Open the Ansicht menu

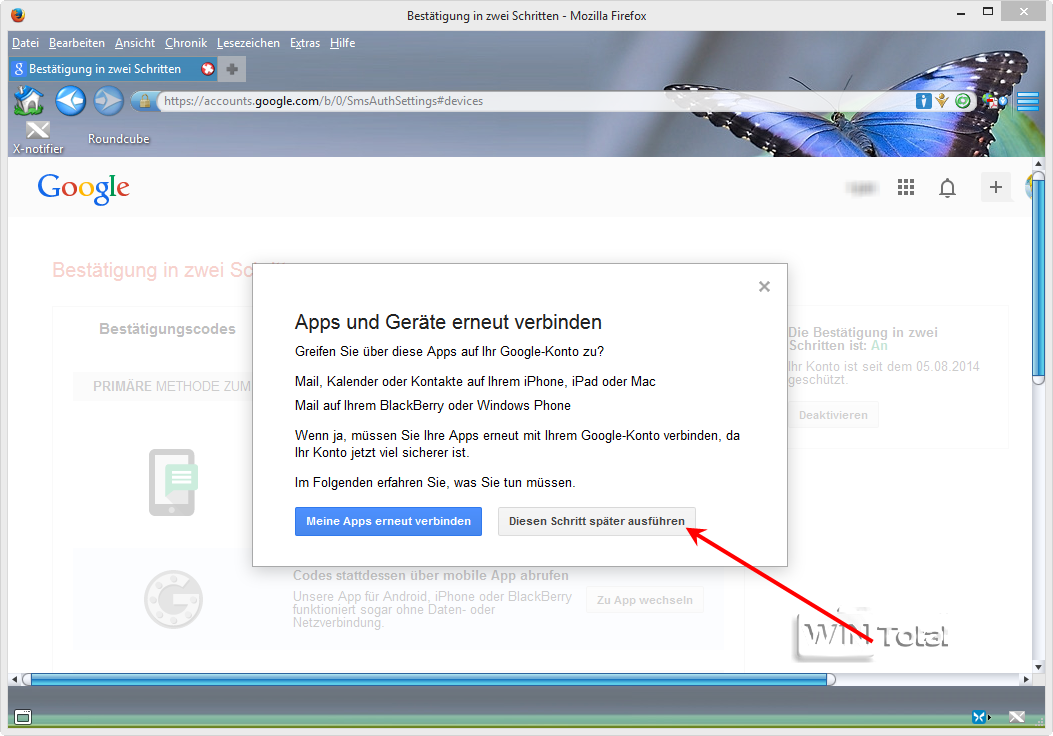pos(134,43)
